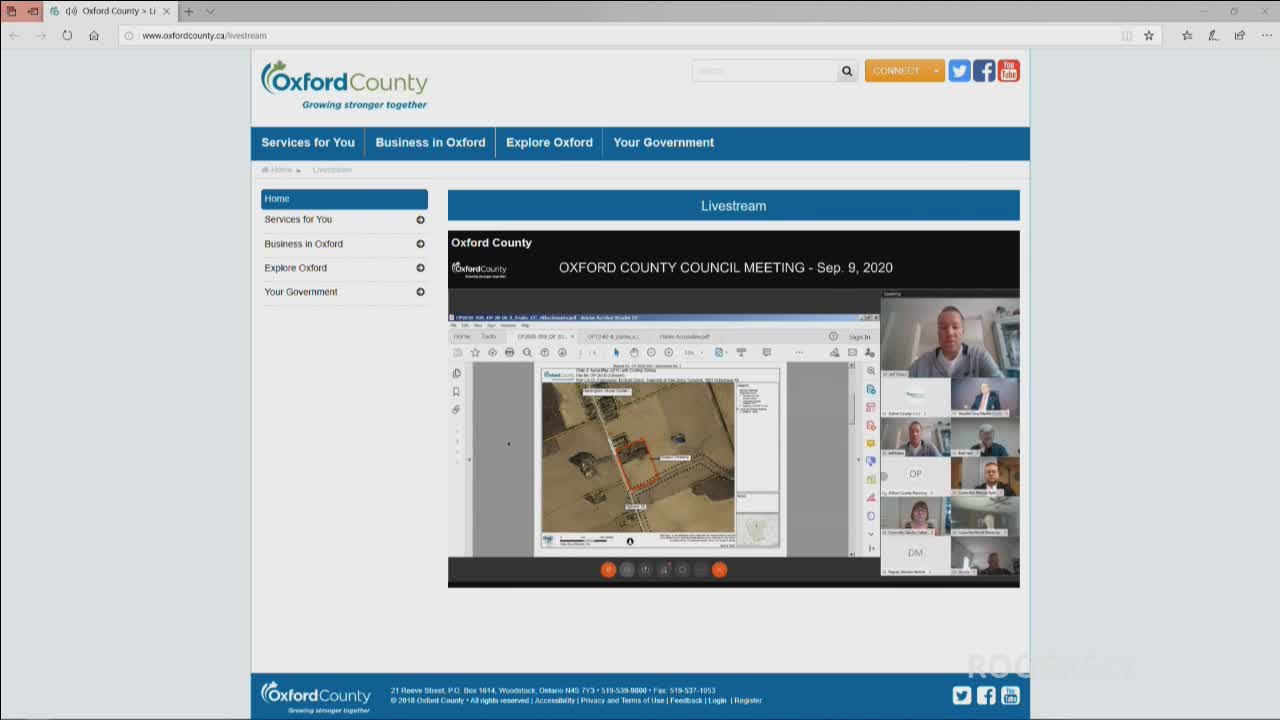This screenshot has height=720, width=1280.
Task: Click the Services for You sidebar link
Action: pos(298,220)
